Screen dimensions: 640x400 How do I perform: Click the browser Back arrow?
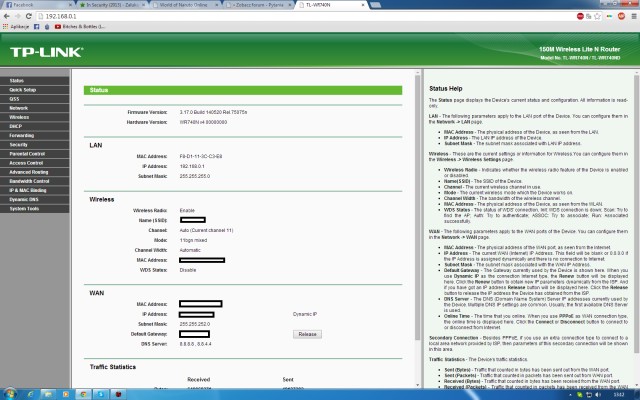coord(6,16)
